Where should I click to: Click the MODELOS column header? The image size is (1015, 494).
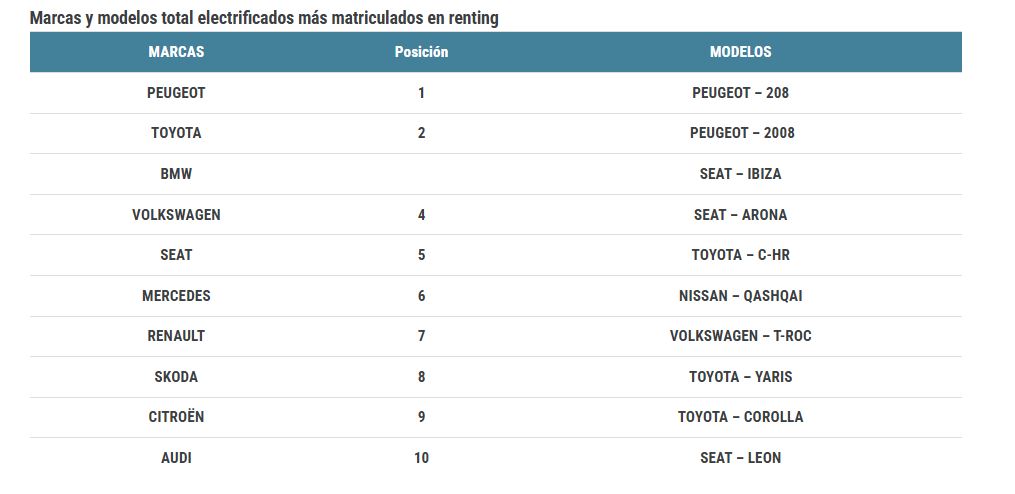point(740,52)
